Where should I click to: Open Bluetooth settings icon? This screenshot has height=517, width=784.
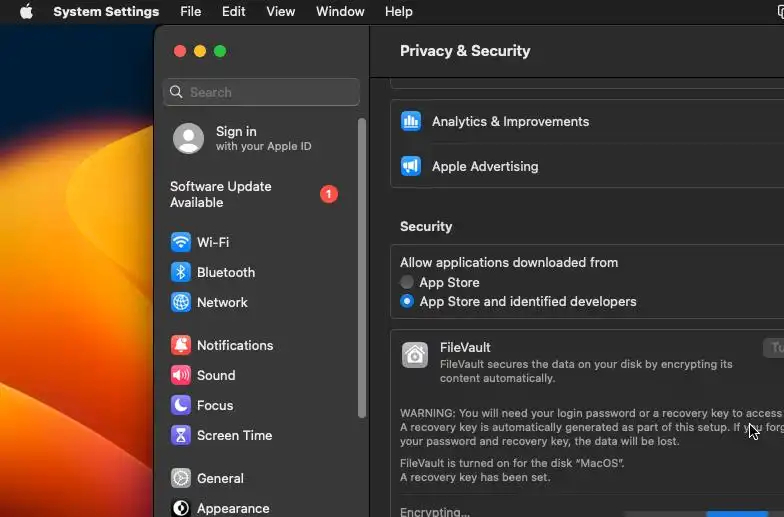[x=181, y=272]
